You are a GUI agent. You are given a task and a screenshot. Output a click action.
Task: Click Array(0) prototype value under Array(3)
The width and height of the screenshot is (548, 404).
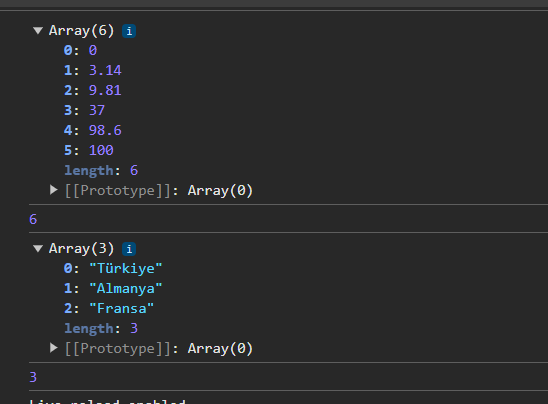click(220, 348)
